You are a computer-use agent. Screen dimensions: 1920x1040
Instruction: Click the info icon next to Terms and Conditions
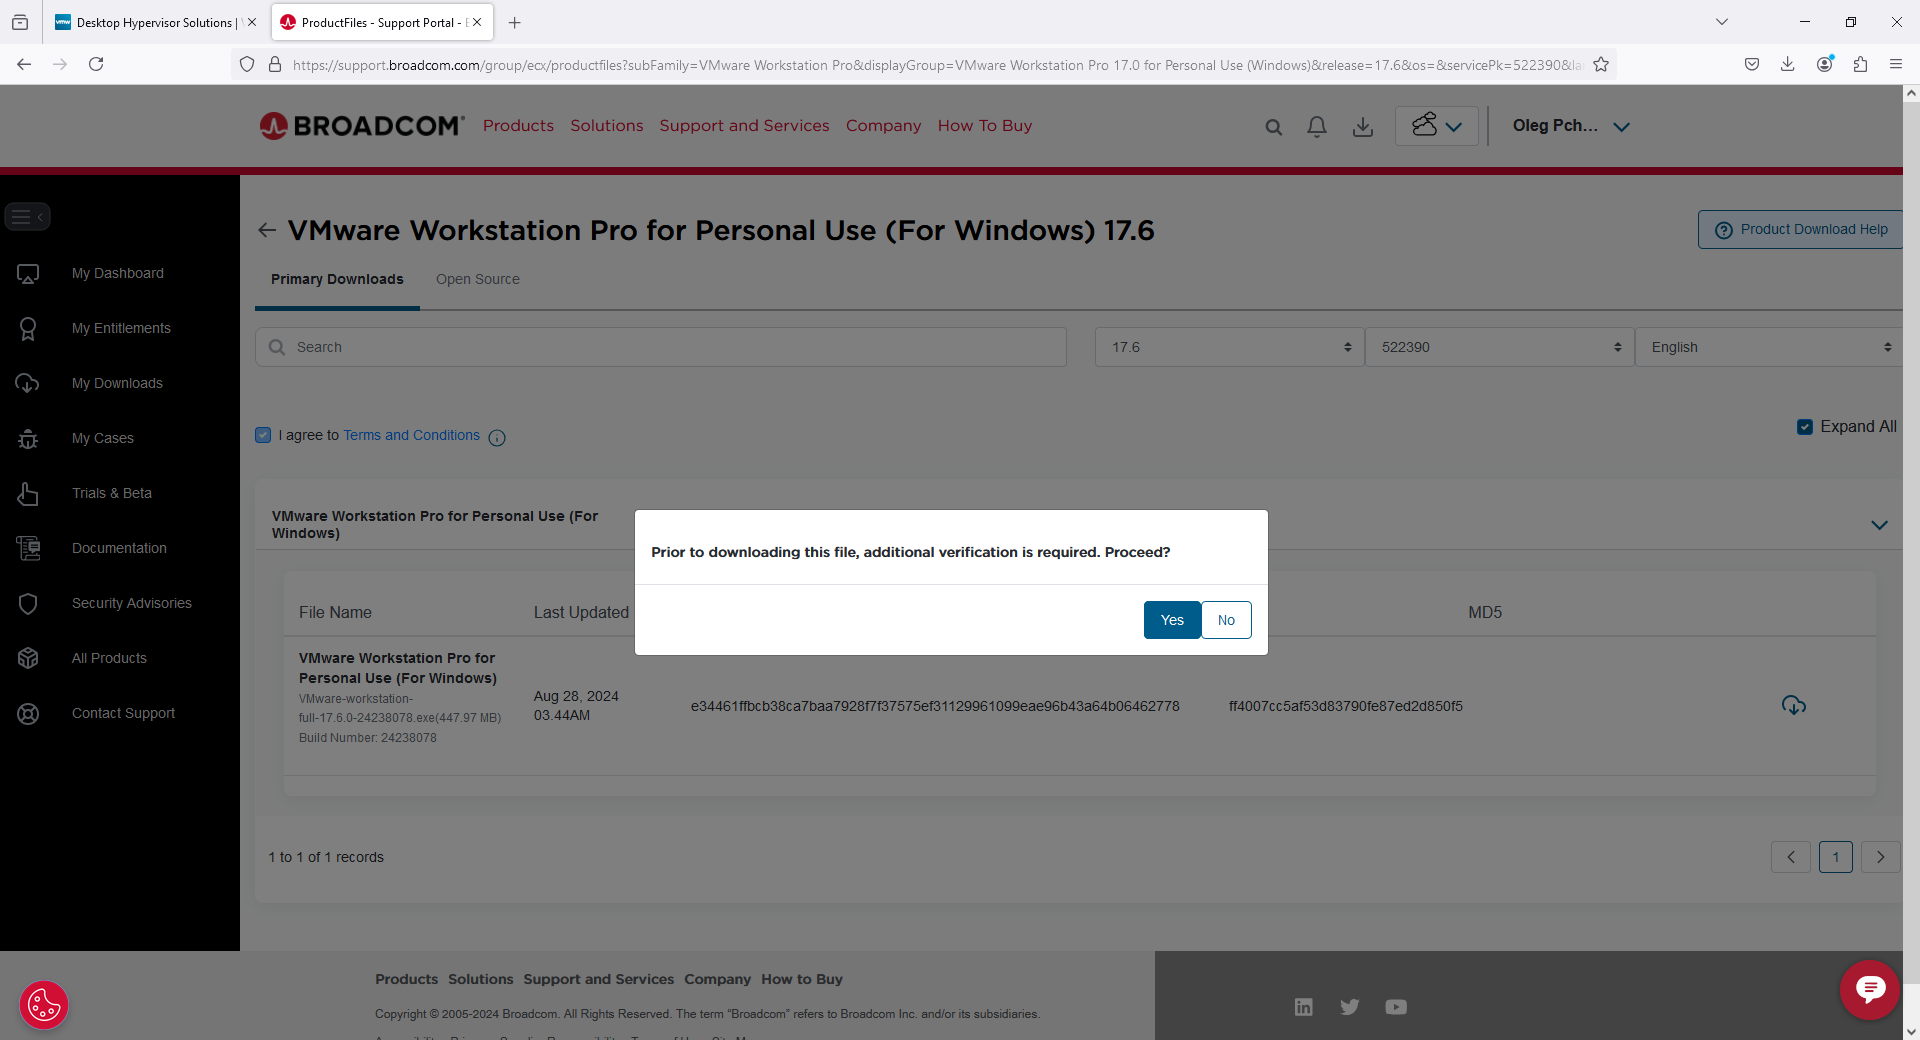(497, 438)
